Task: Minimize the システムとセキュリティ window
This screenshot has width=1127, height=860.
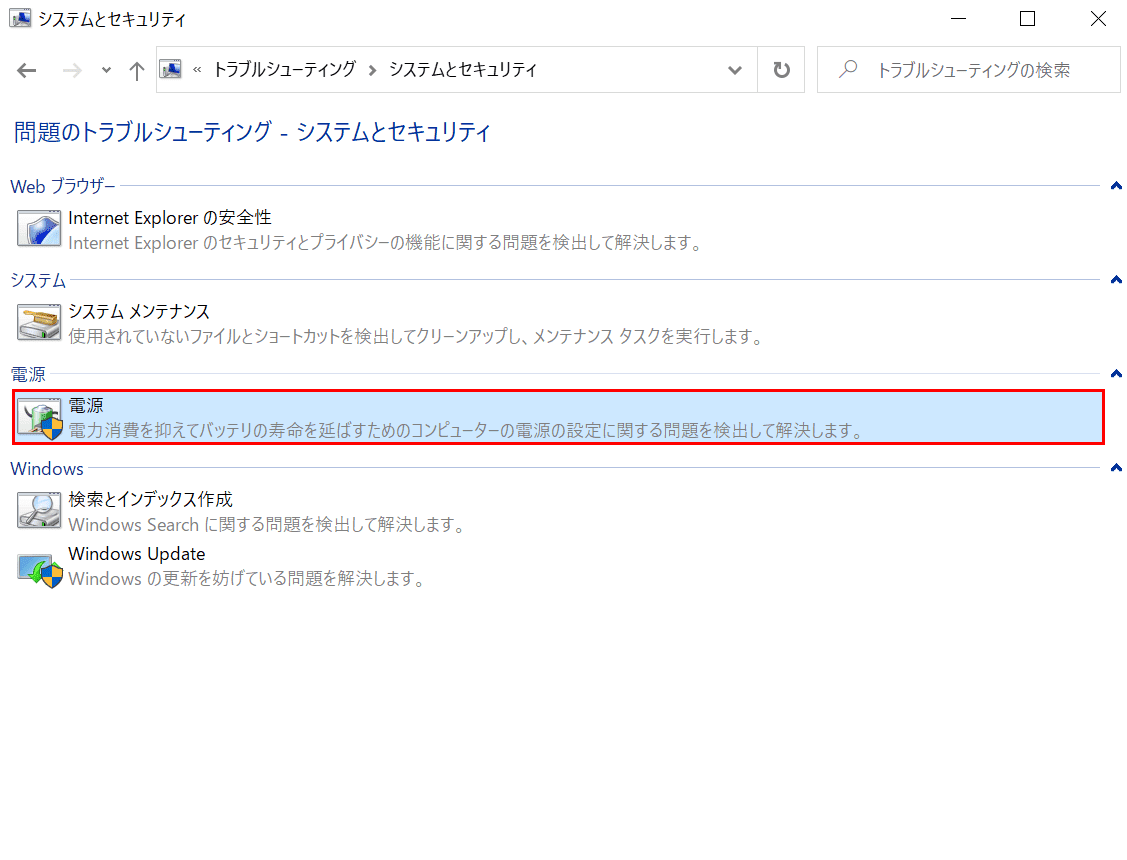Action: [958, 19]
